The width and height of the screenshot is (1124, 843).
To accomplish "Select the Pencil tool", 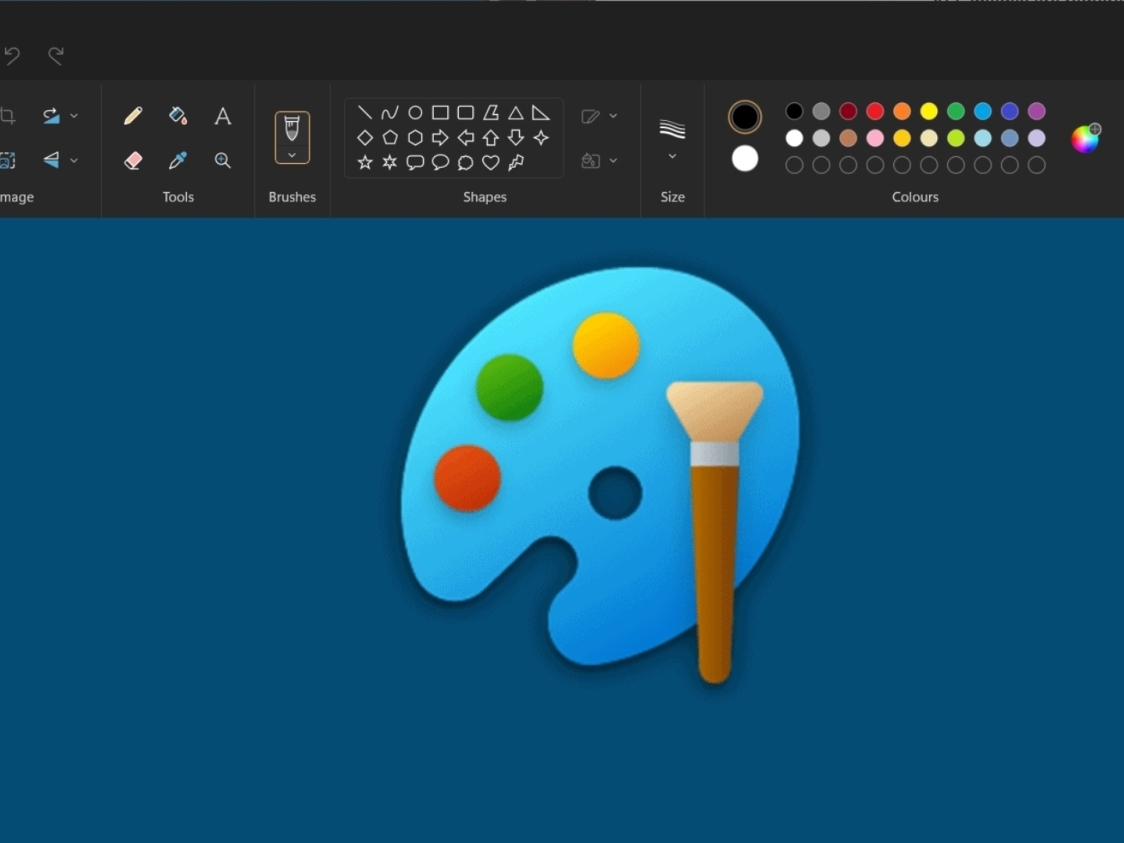I will coord(133,116).
